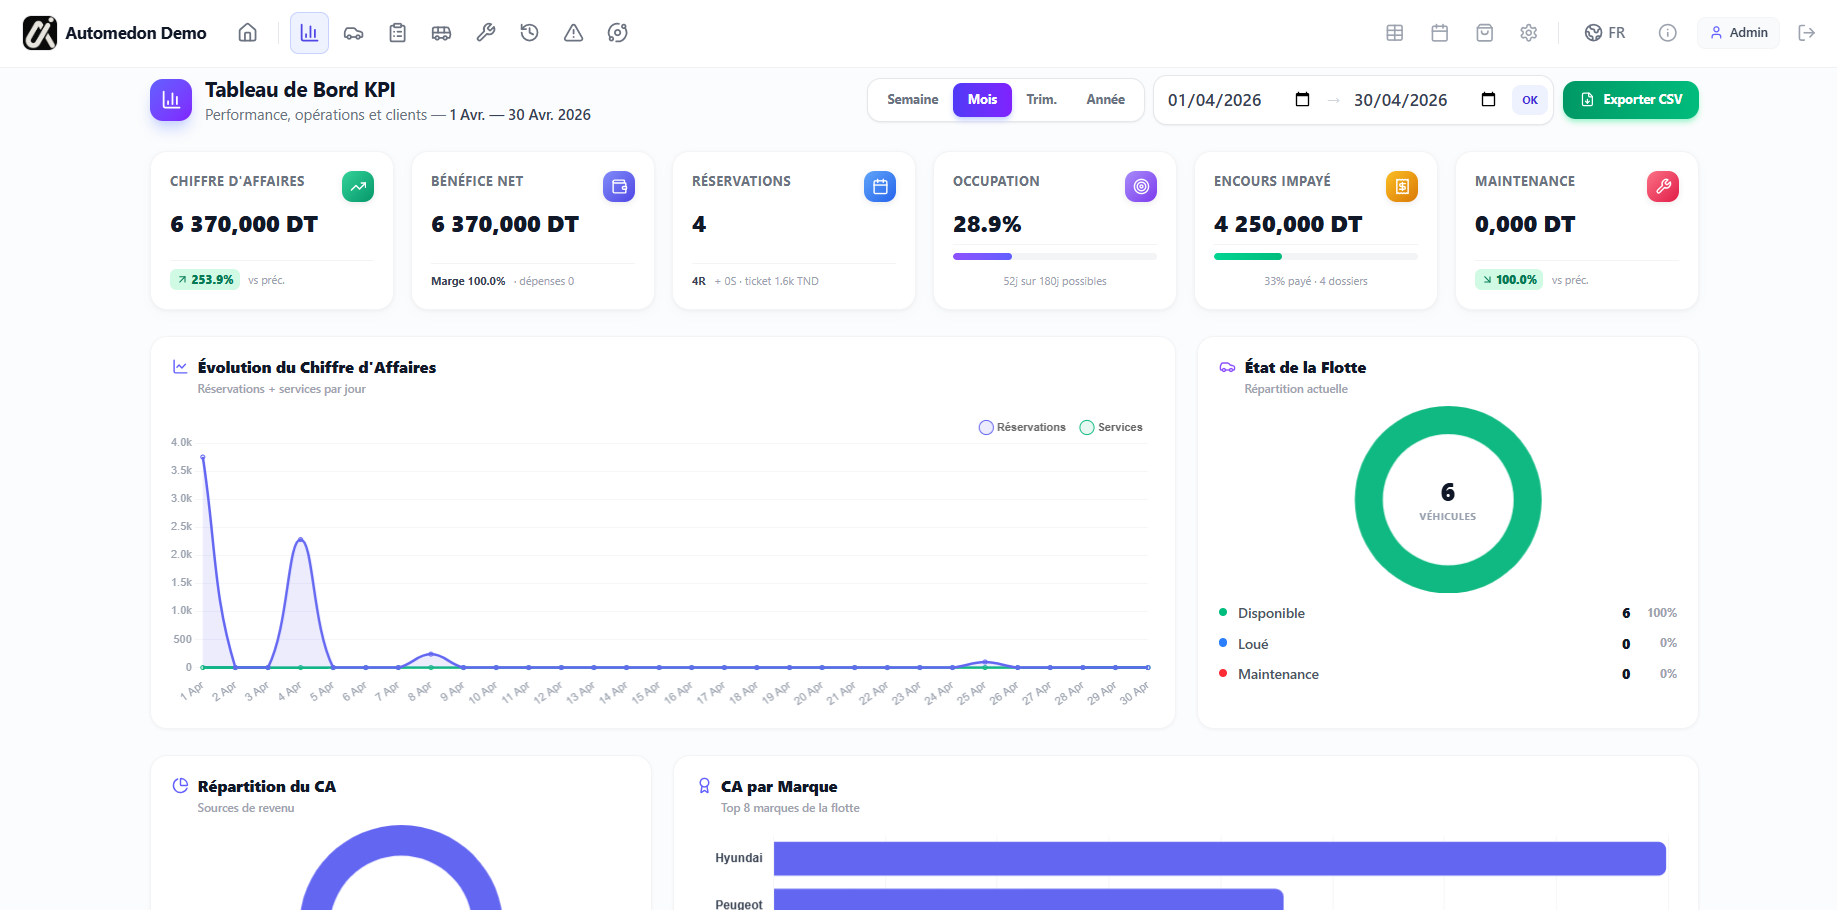Open the Admin user menu
Viewport: 1837px width, 910px height.
[x=1739, y=33]
